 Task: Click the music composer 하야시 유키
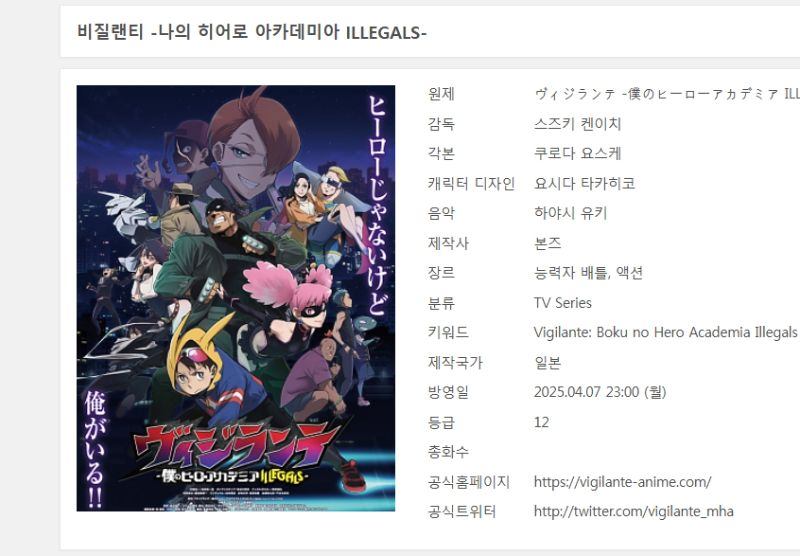tap(570, 213)
